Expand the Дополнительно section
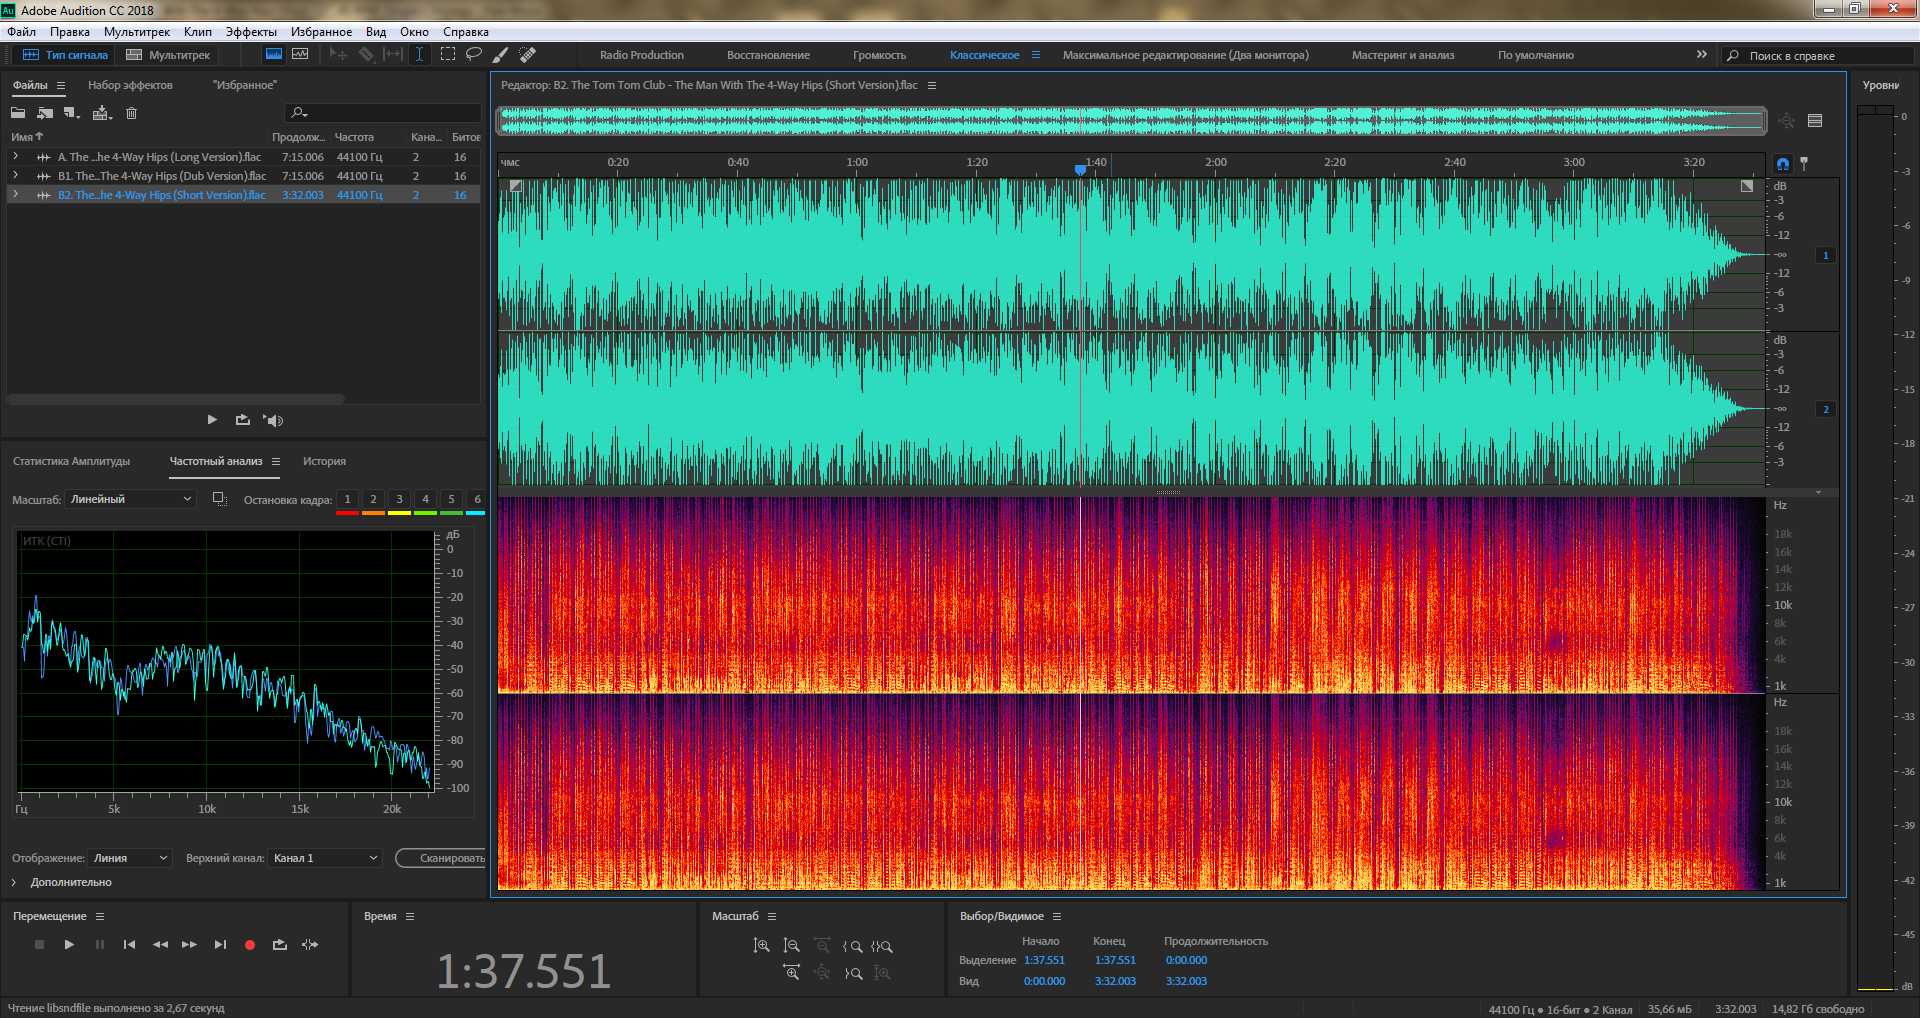This screenshot has height=1018, width=1920. click(x=14, y=882)
